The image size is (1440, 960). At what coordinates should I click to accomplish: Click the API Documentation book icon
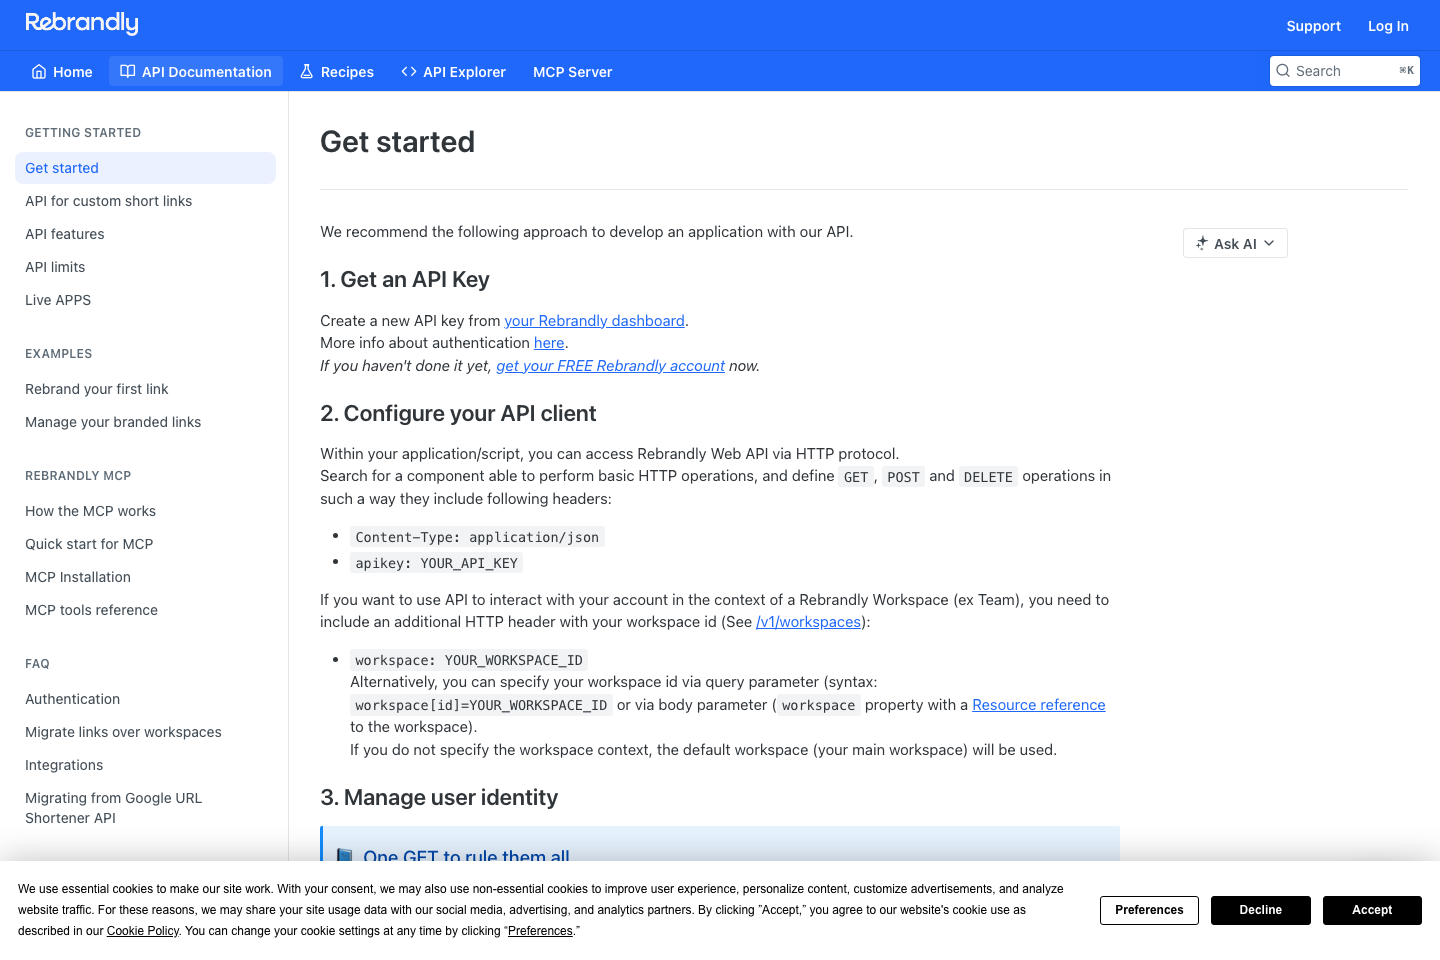click(126, 71)
